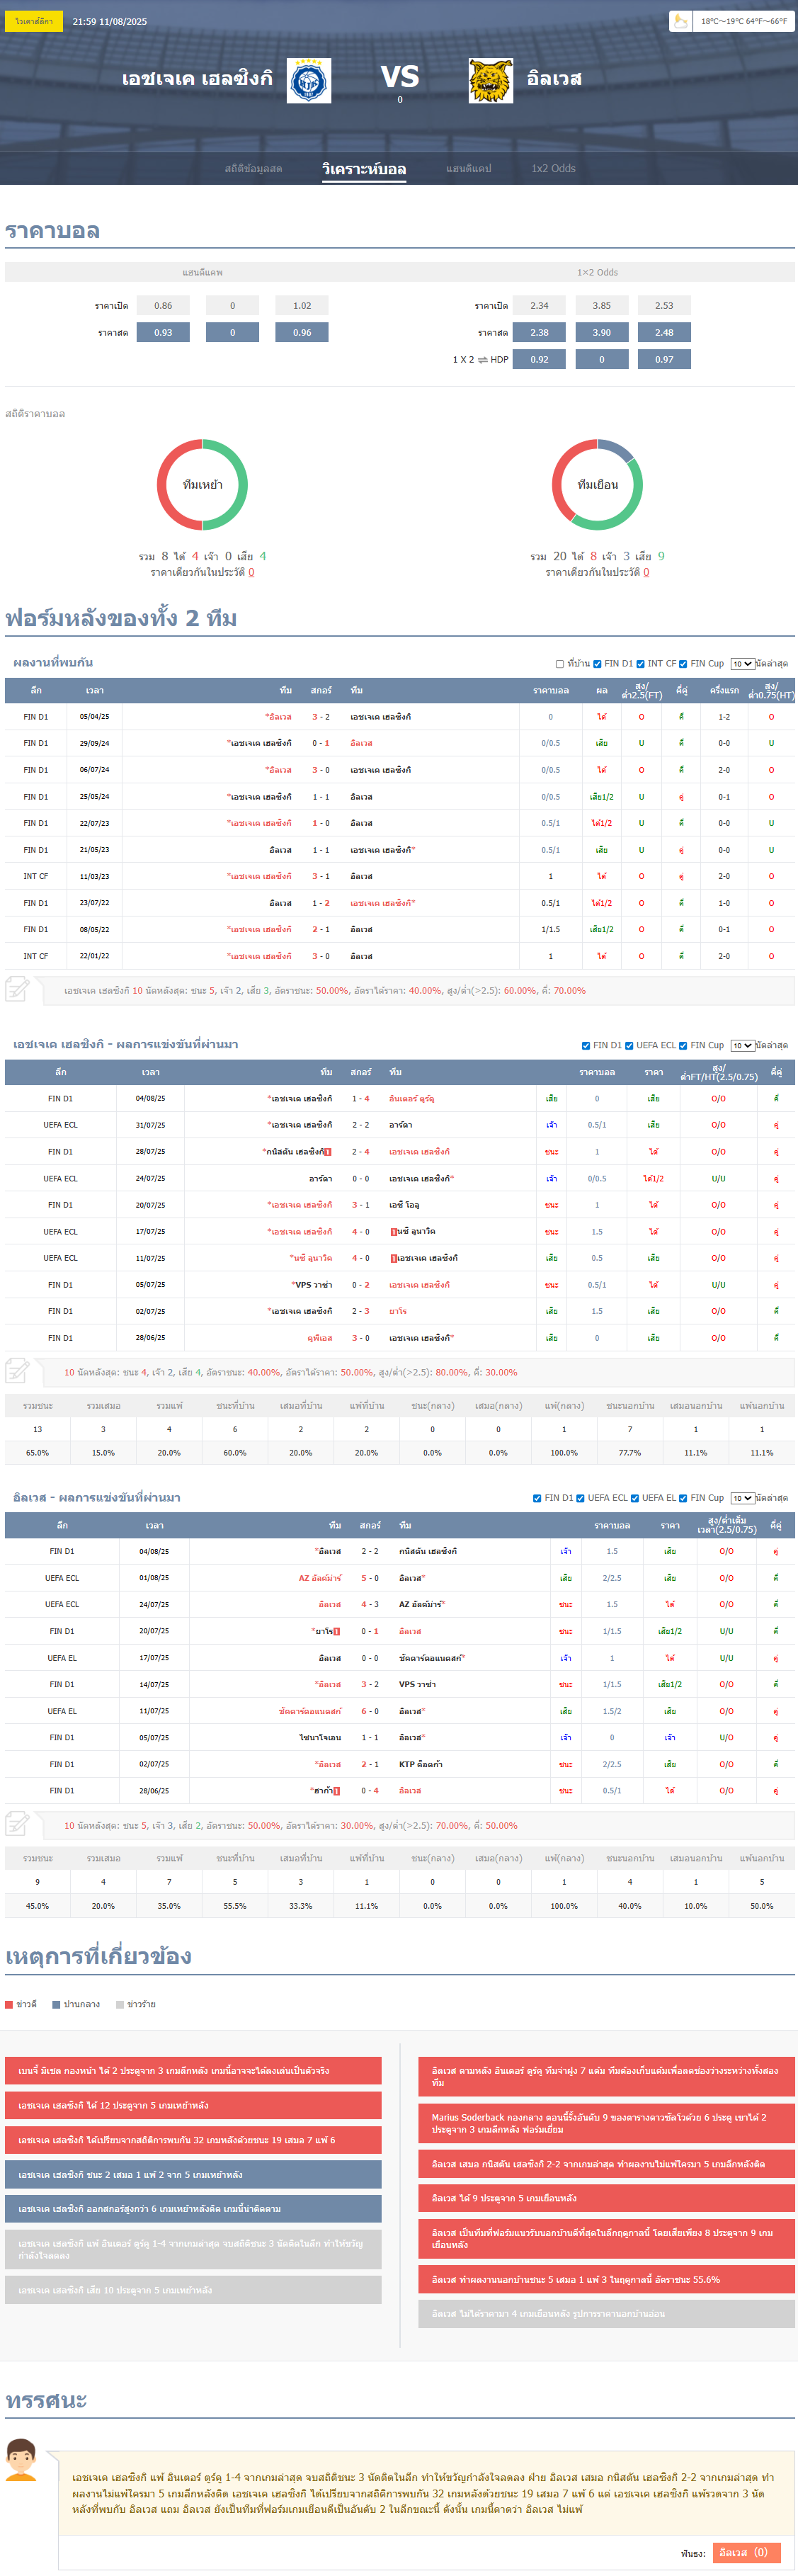Open อินเตอร์ ตูร์คู team link in 1-4 row
798x2576 pixels.
[x=412, y=1099]
